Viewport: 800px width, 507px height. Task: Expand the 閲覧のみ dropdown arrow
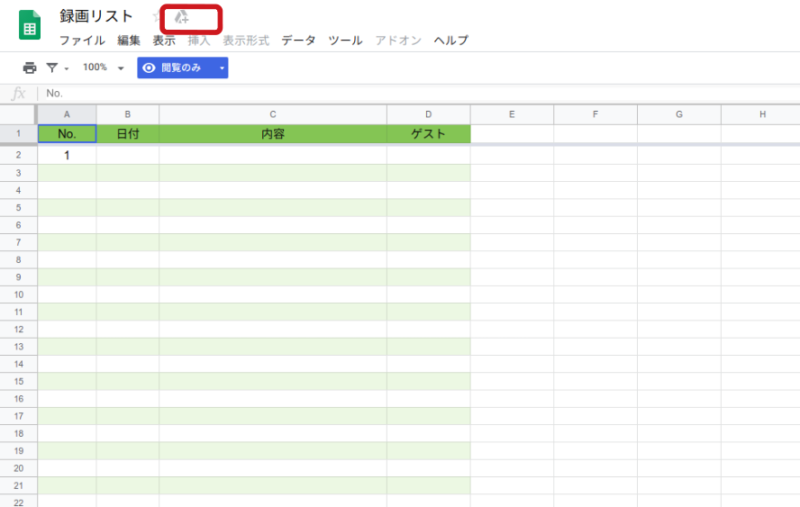click(222, 68)
